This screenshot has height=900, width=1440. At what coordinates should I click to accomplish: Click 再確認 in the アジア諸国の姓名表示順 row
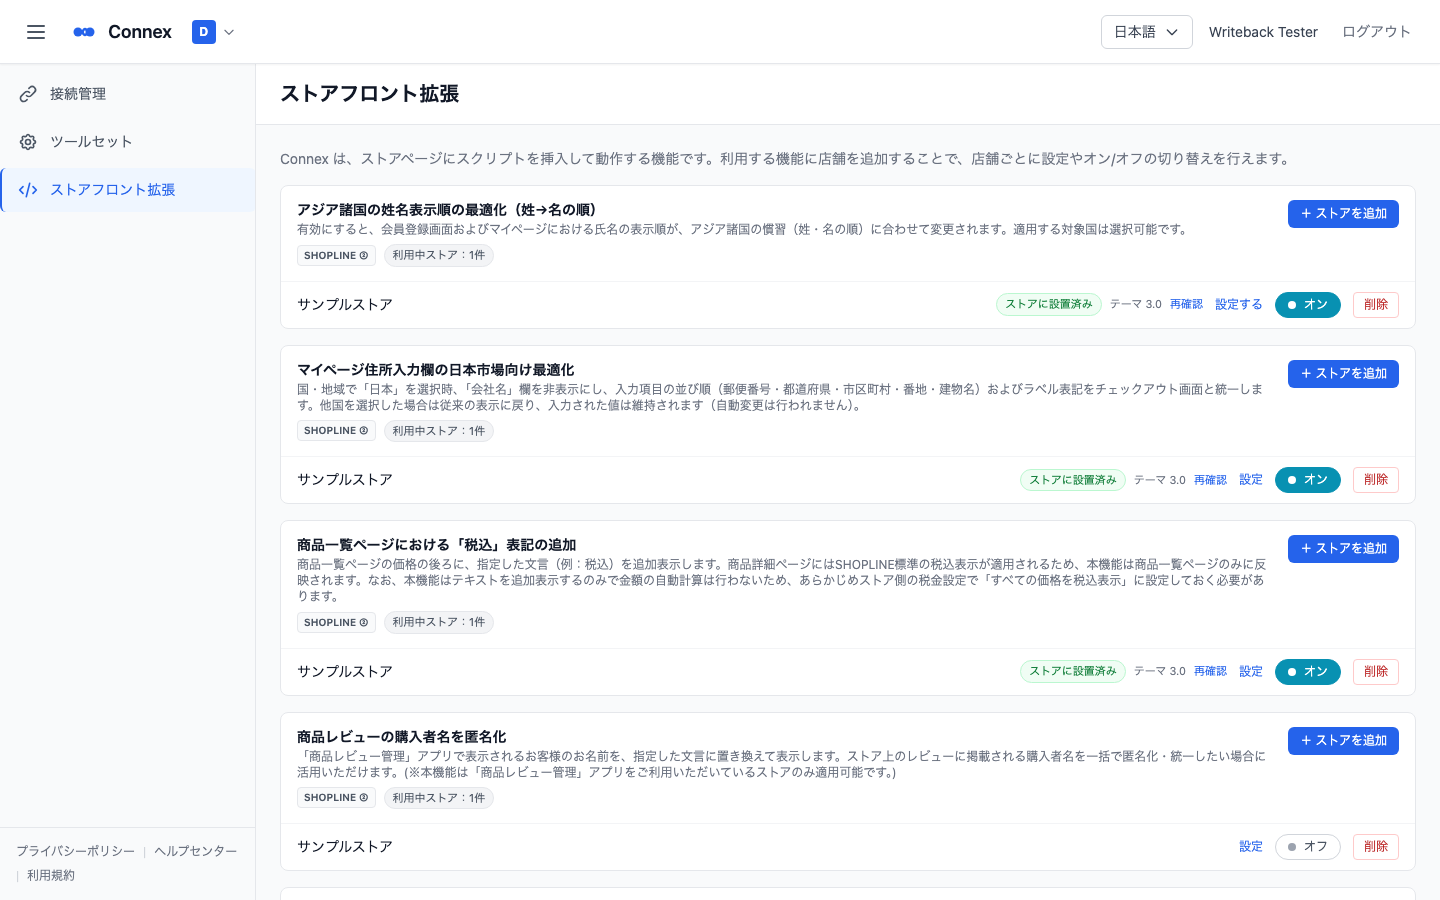[x=1186, y=305]
